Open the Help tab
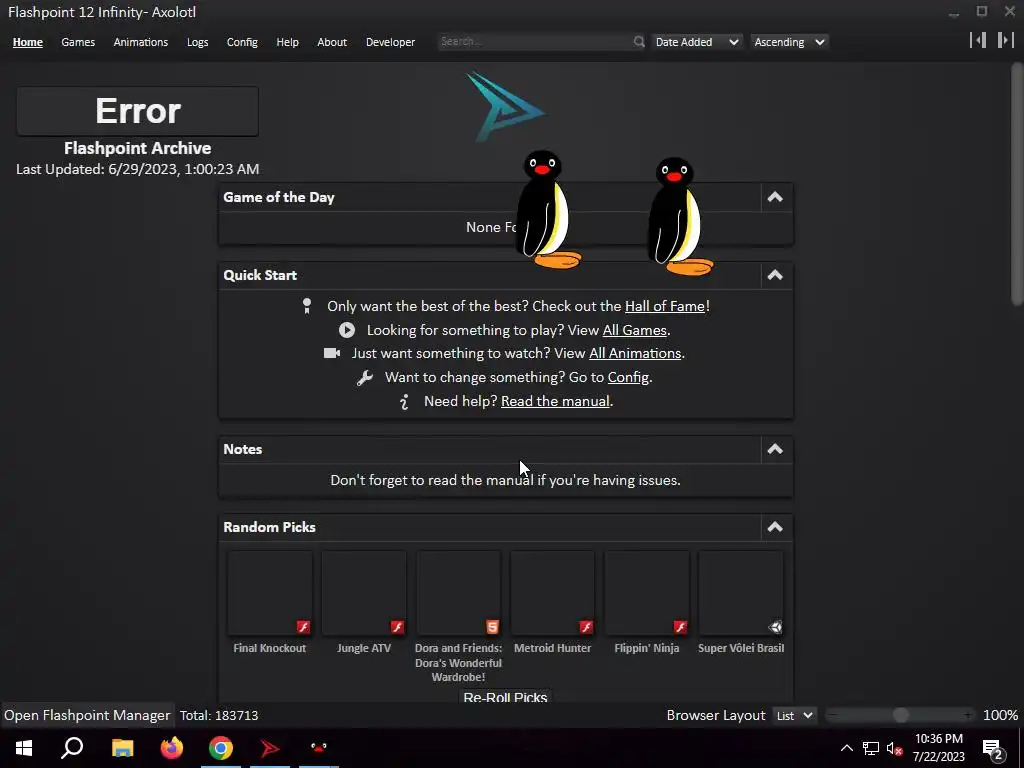1024x768 pixels. [x=287, y=42]
